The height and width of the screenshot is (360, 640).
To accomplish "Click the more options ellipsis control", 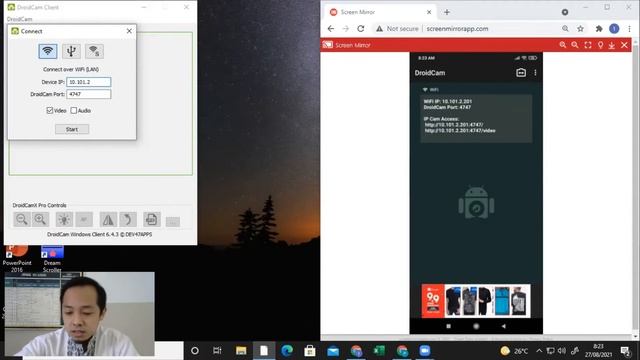I will [x=173, y=222].
